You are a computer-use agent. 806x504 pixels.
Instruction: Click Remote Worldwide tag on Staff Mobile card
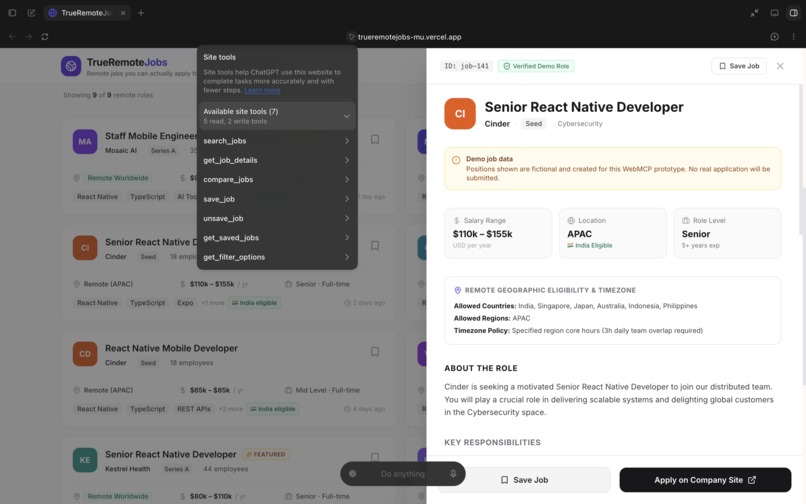(x=118, y=178)
